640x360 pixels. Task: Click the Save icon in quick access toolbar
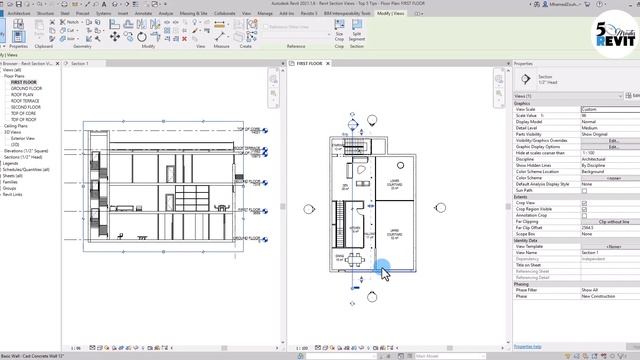(19, 4)
